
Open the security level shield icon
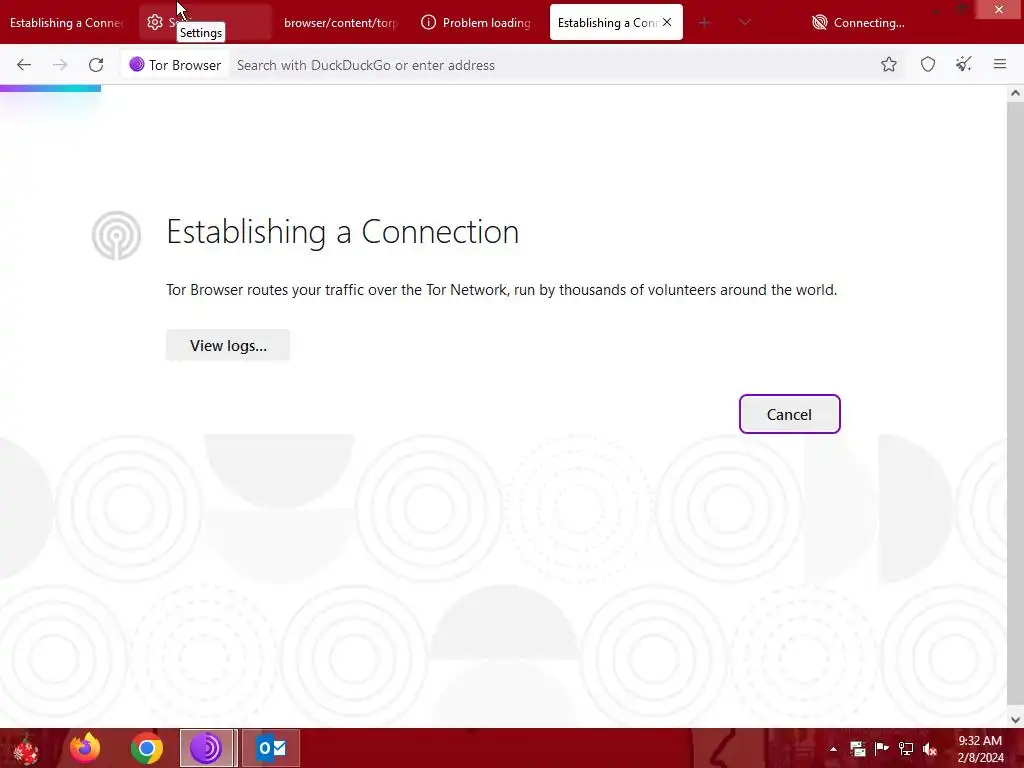[927, 65]
